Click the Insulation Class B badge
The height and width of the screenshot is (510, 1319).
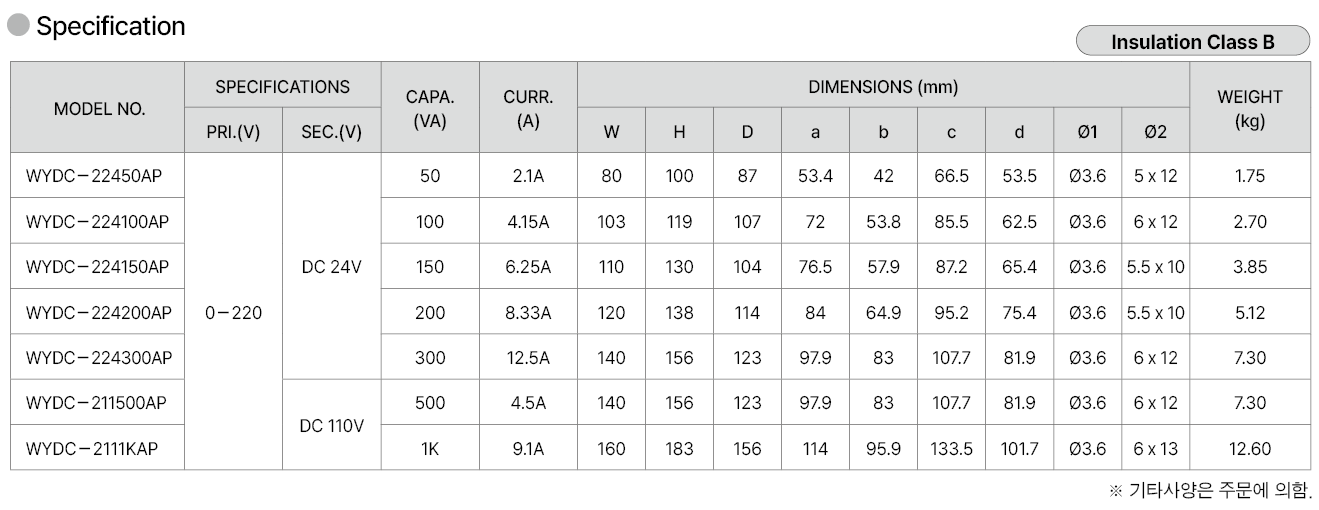coord(1192,41)
